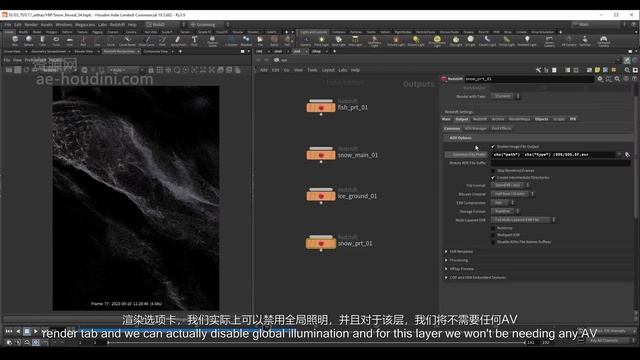
Task: Add a Sky Light from shelf
Action: (x=456, y=40)
